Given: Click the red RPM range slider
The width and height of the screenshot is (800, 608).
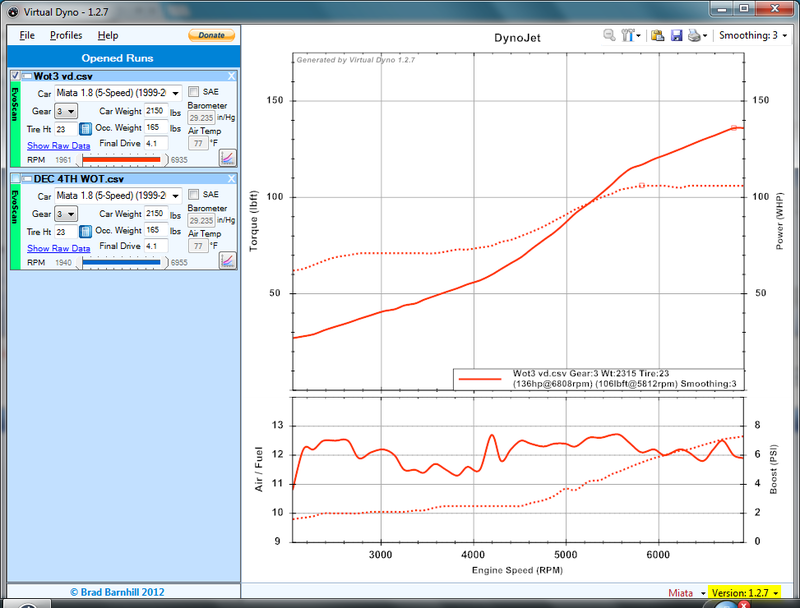Looking at the screenshot, I should pos(121,159).
